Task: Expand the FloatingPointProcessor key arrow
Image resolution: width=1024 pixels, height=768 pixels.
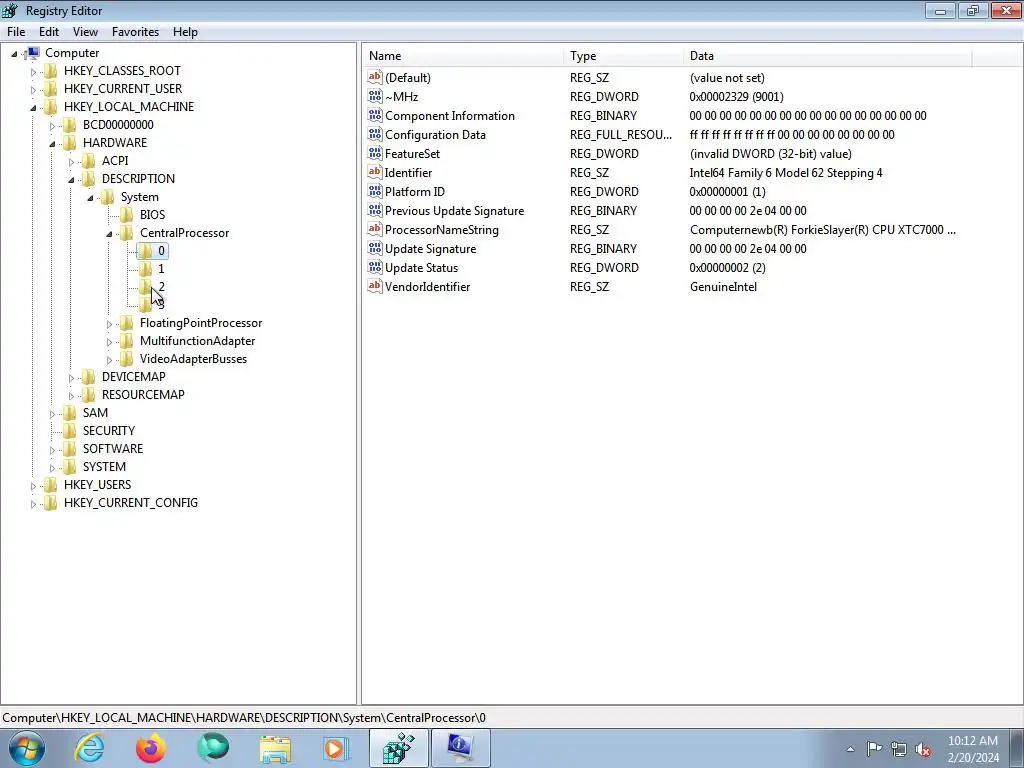Action: pos(109,323)
